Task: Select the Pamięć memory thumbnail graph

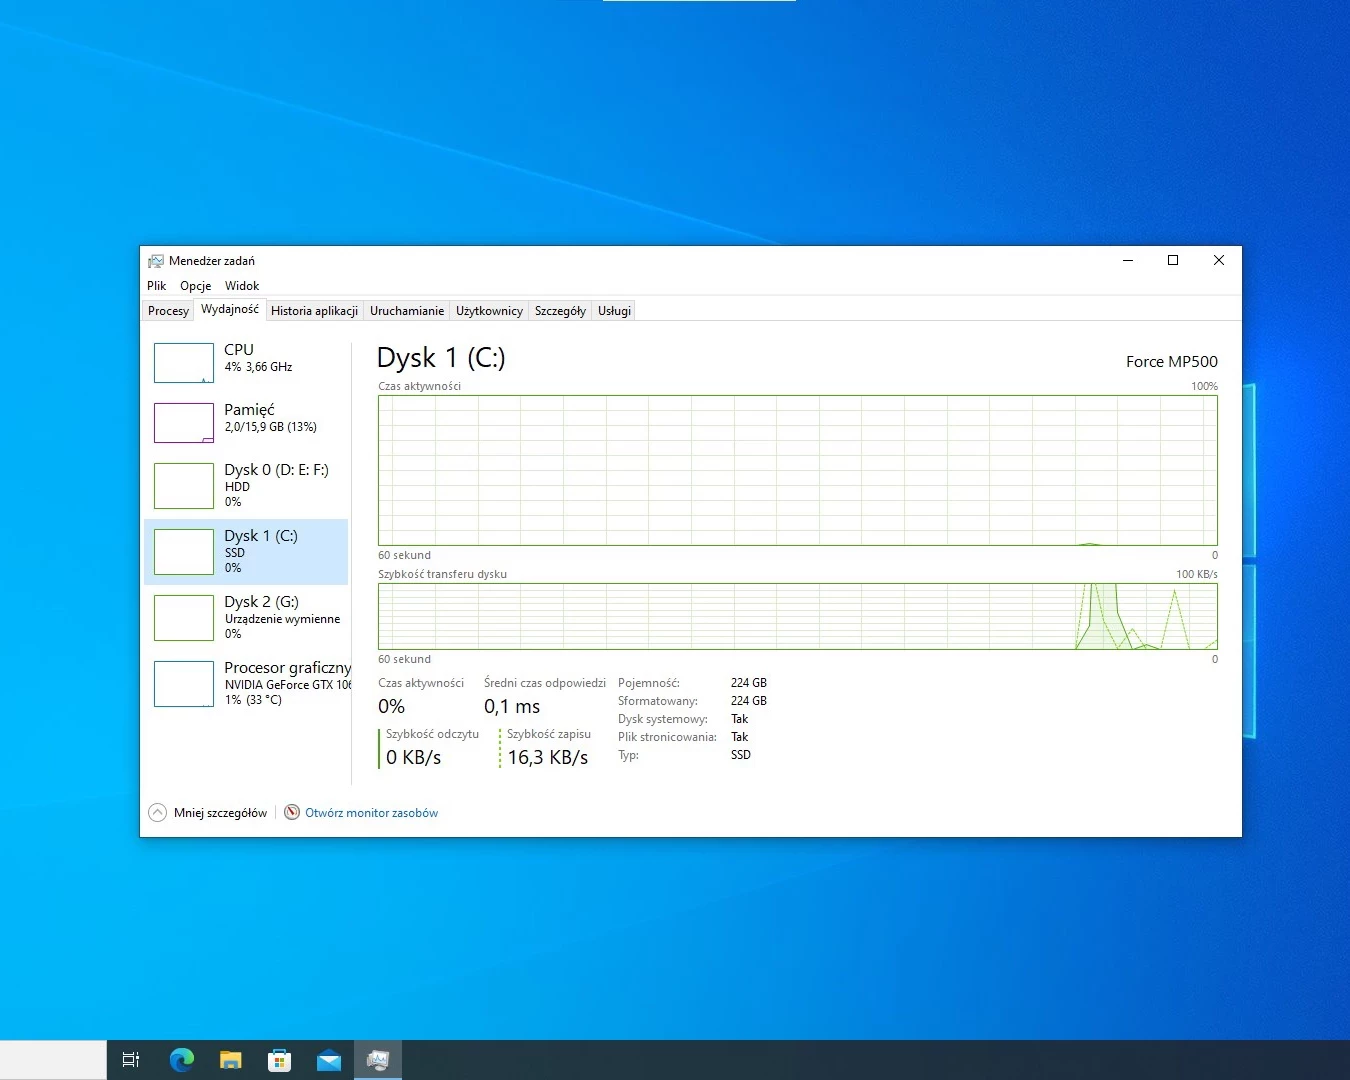Action: 184,423
